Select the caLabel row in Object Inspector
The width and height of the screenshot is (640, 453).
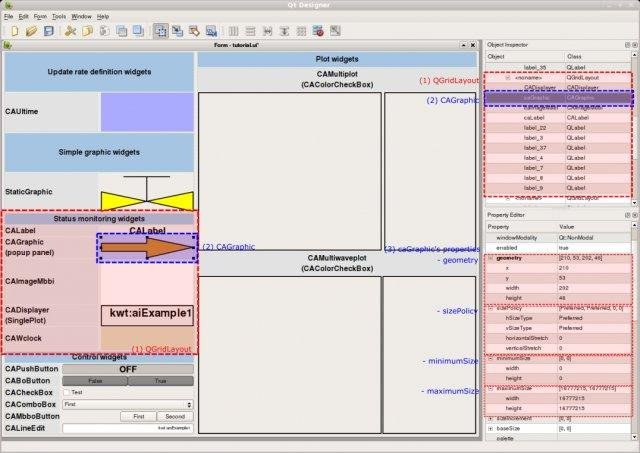tap(558, 118)
